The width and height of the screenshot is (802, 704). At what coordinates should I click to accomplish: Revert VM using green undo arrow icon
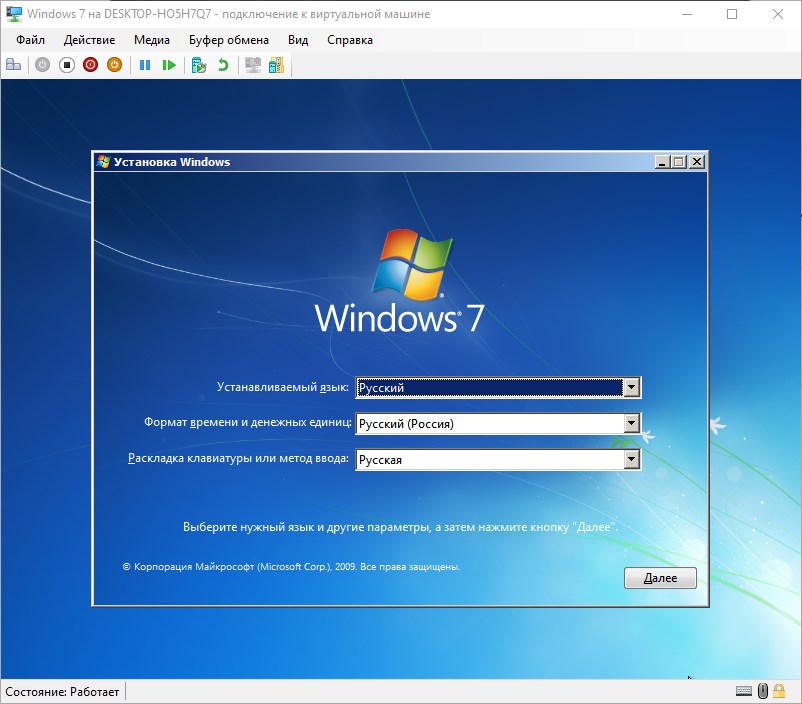pyautogui.click(x=223, y=65)
